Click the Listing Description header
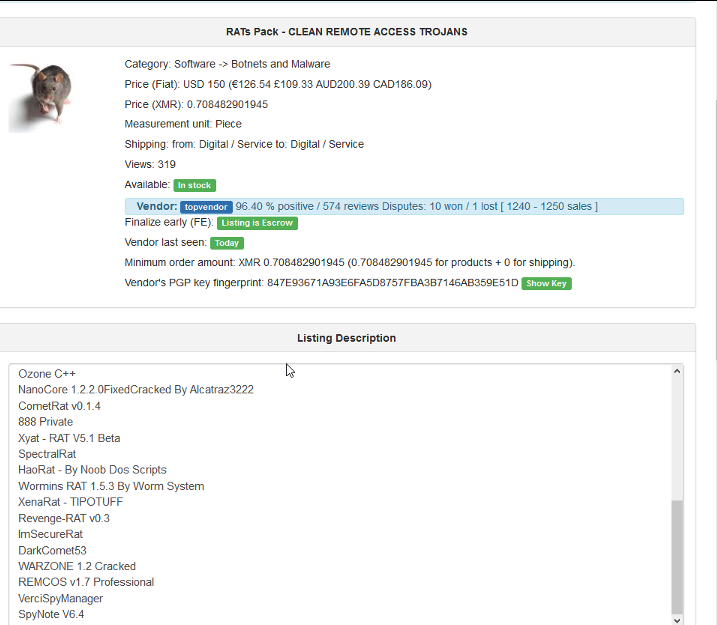The image size is (717, 625). click(347, 338)
